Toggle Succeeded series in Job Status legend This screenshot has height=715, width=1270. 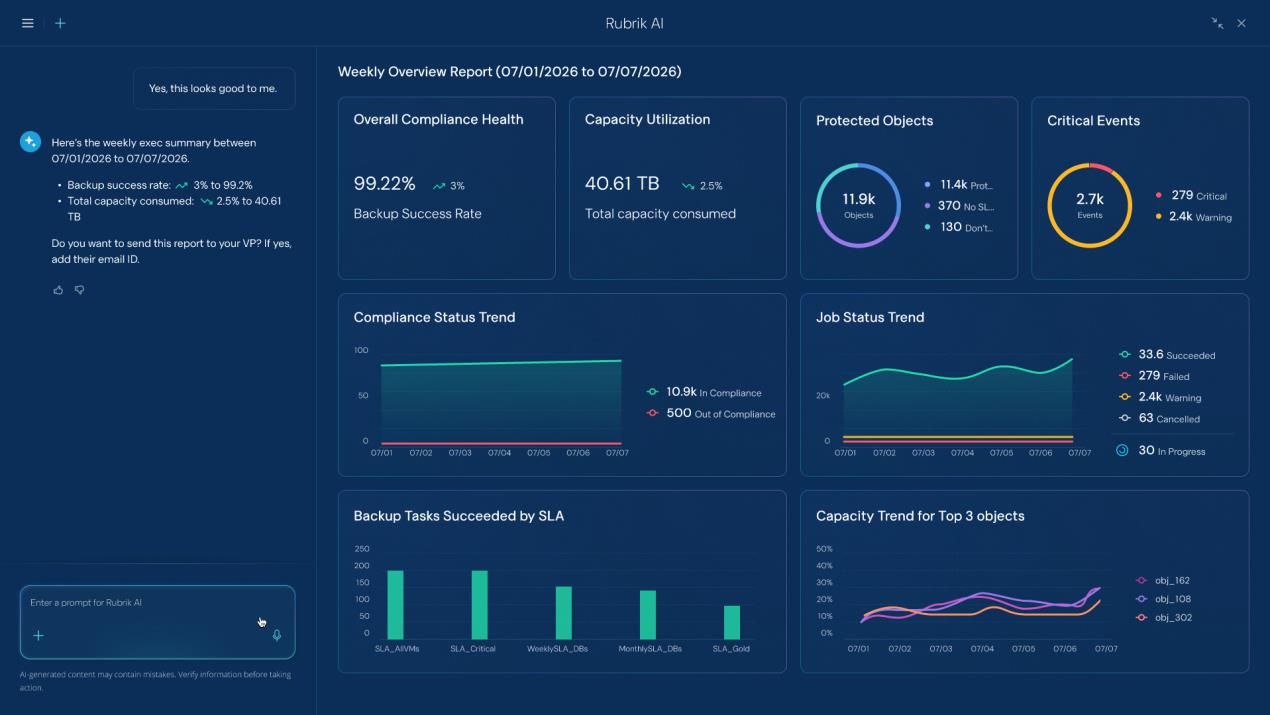[1167, 355]
